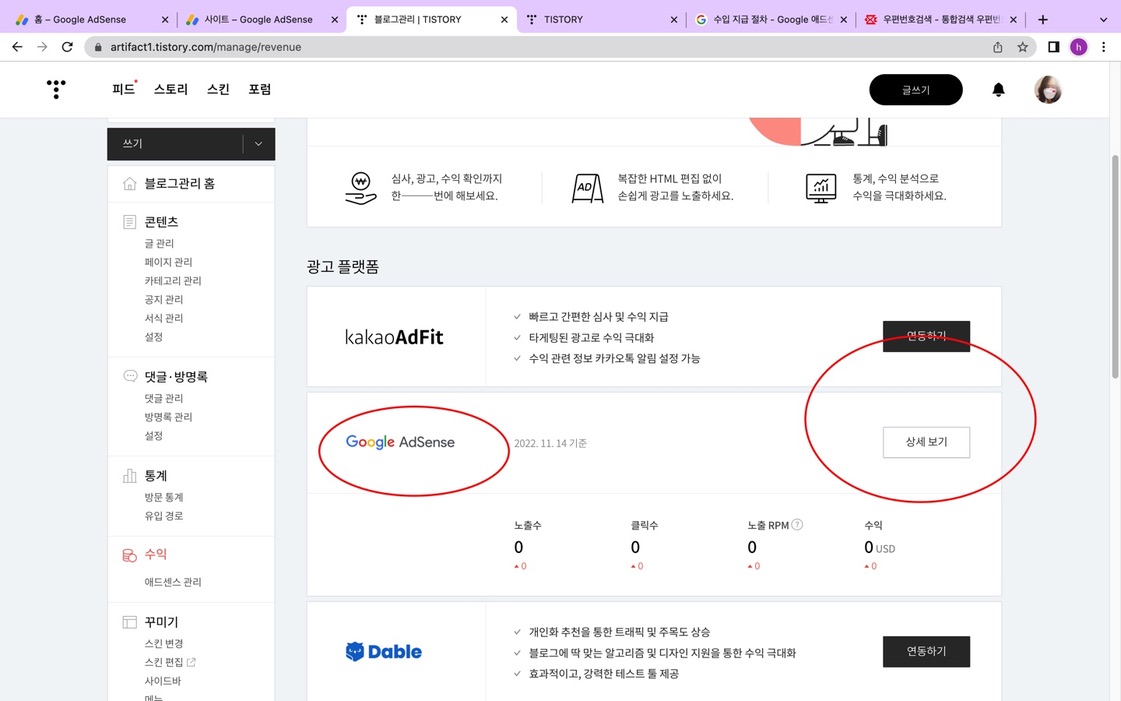
Task: Click the 블로그관리 홈 house icon
Action: tap(129, 184)
